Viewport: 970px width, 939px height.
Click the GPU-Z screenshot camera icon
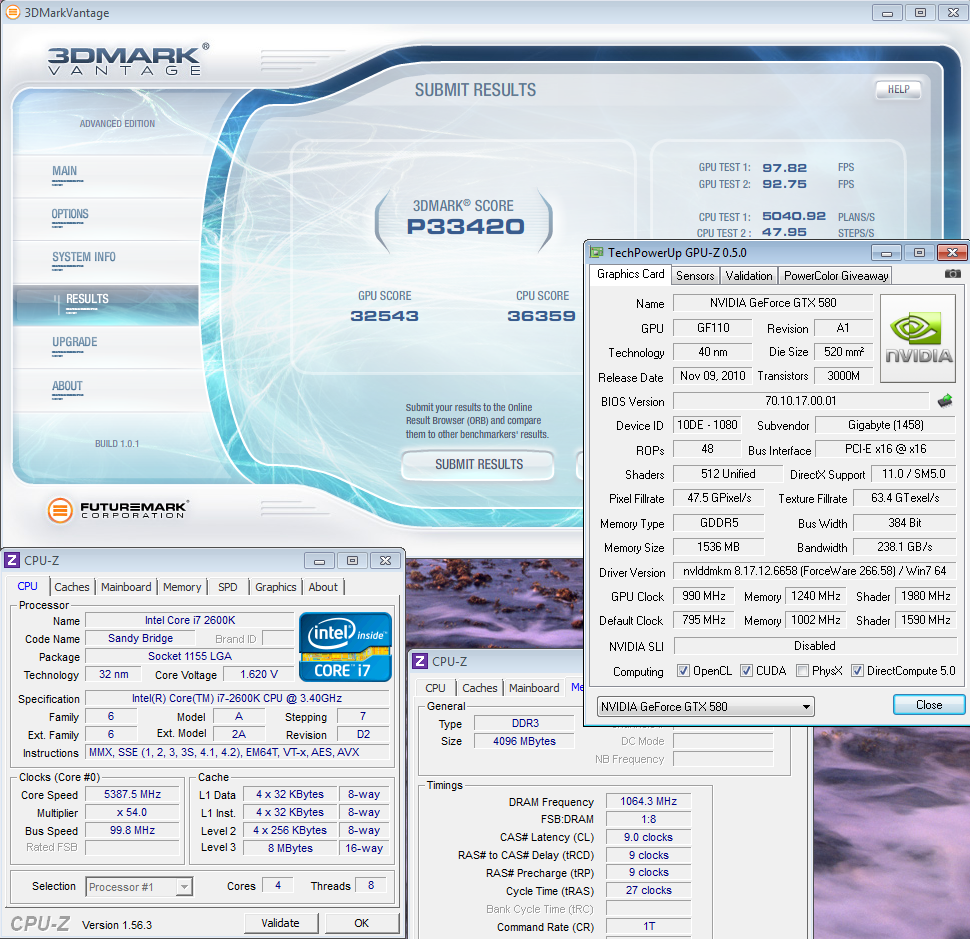pyautogui.click(x=953, y=273)
